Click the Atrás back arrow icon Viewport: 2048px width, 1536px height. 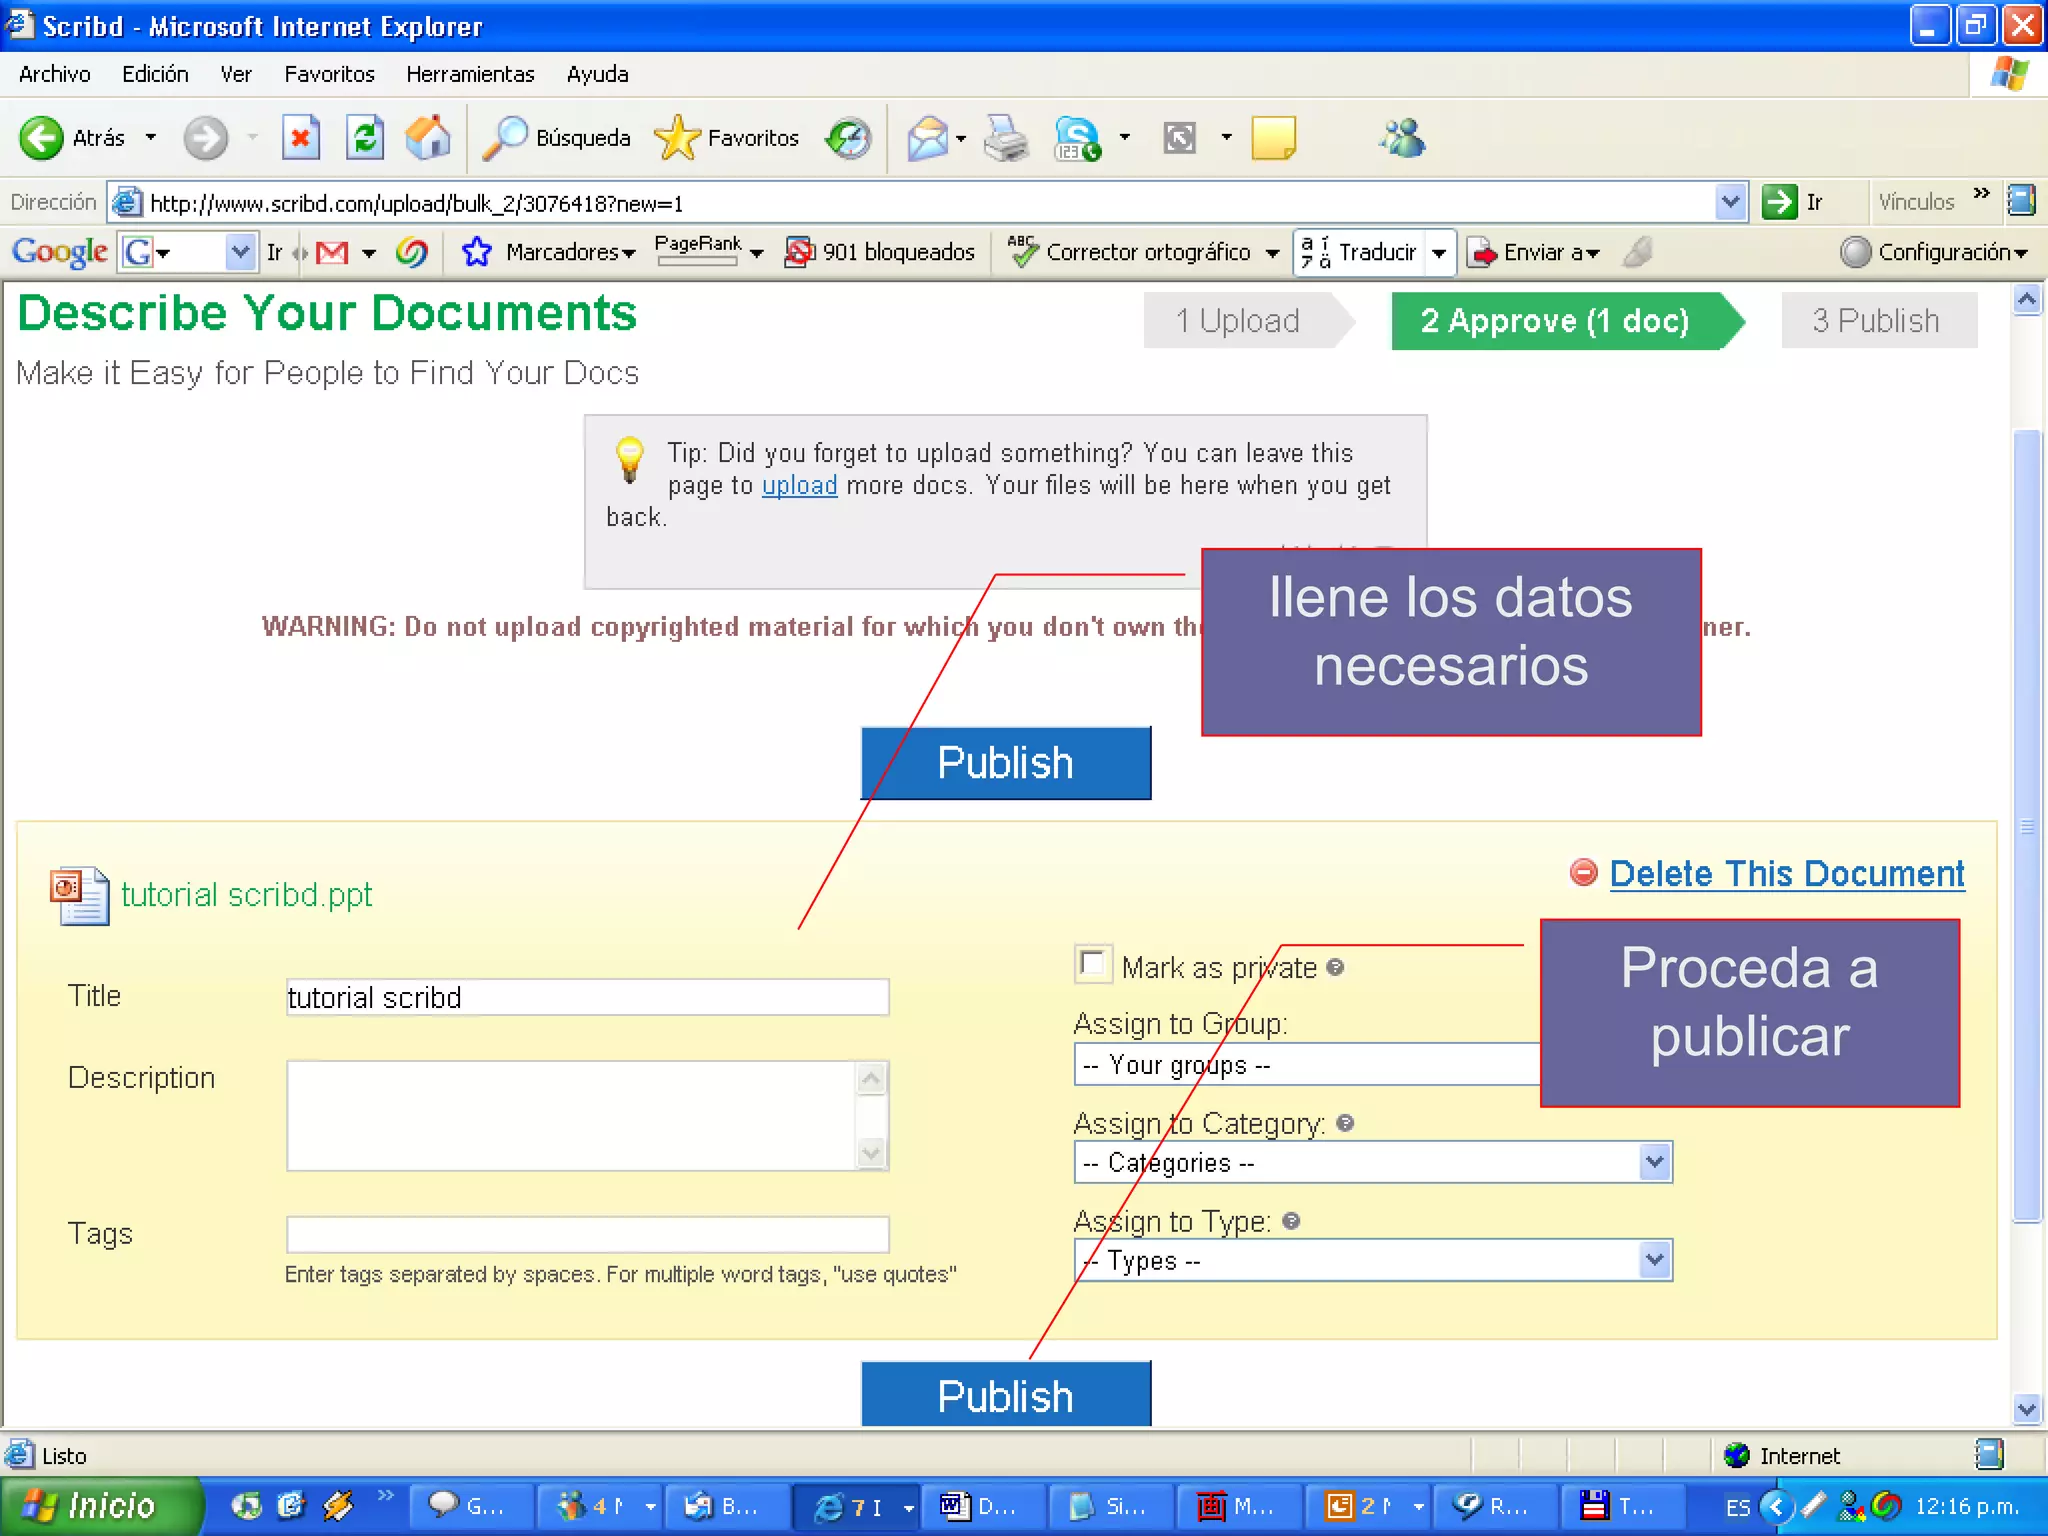click(x=41, y=138)
